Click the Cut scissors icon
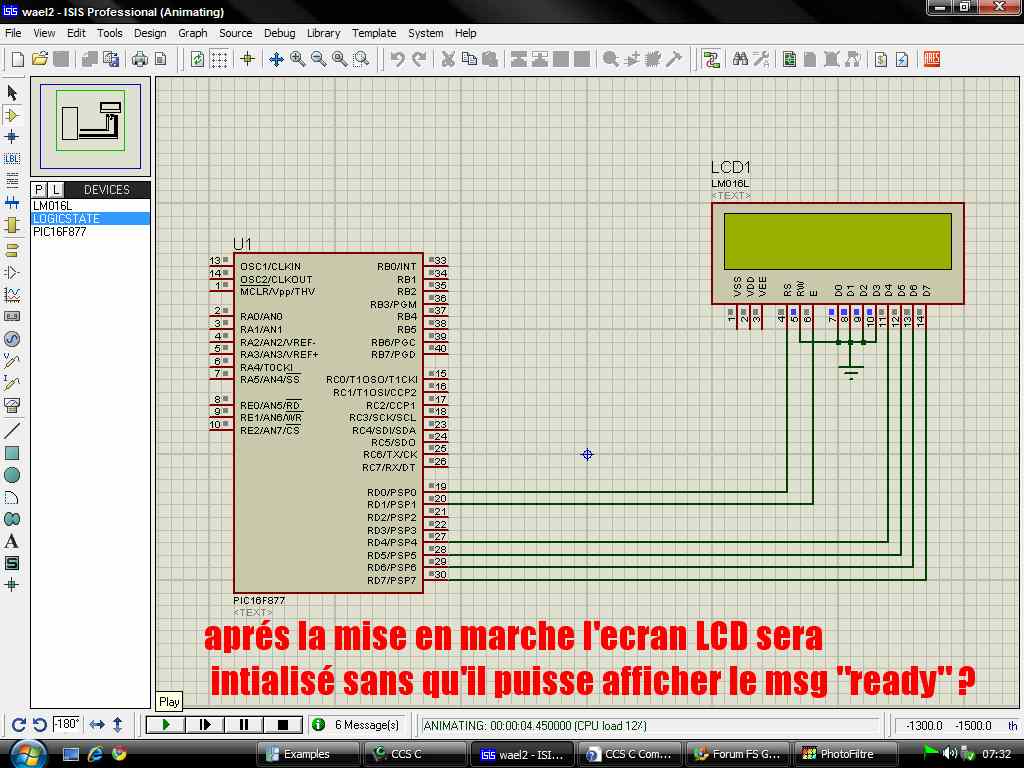 (x=448, y=59)
